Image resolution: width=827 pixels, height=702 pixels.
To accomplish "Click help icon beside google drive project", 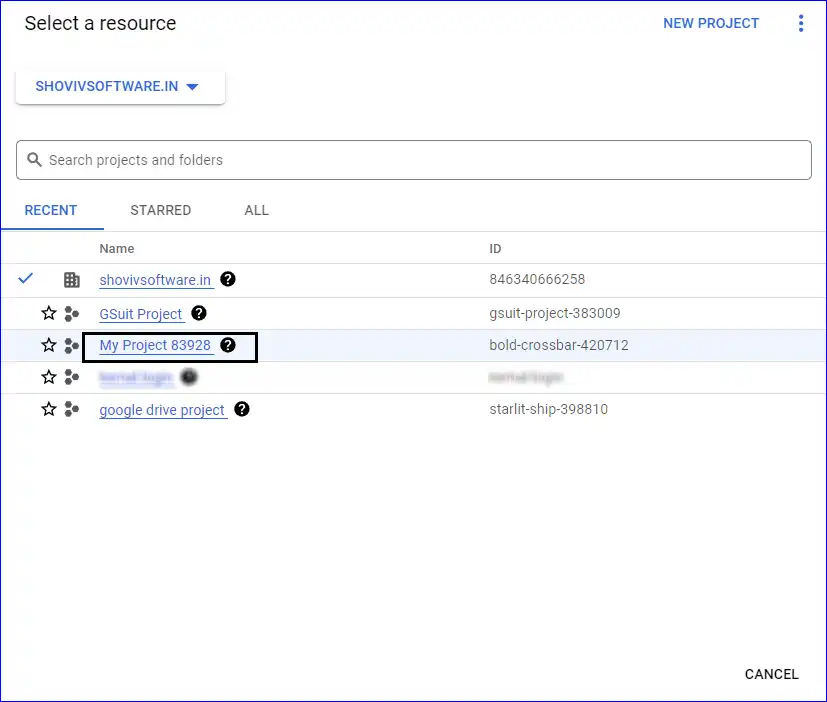I will tap(242, 409).
